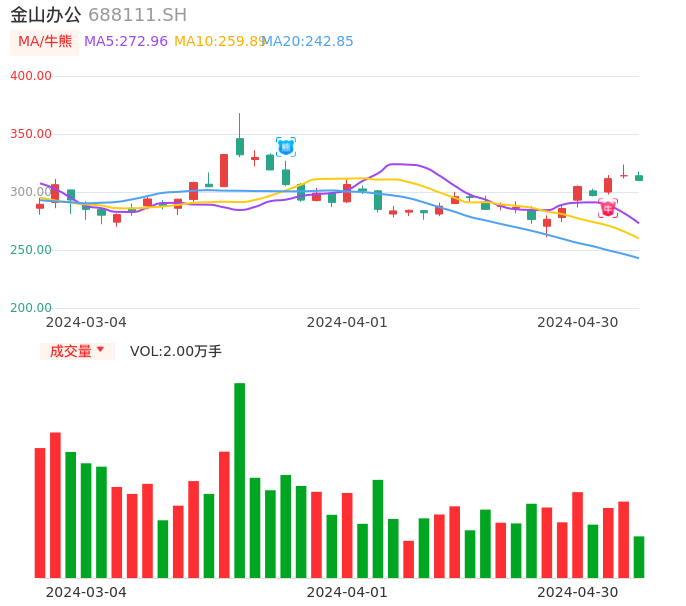The width and height of the screenshot is (686, 606).
Task: Click the MA5:272.96 legend label
Action: tap(126, 42)
